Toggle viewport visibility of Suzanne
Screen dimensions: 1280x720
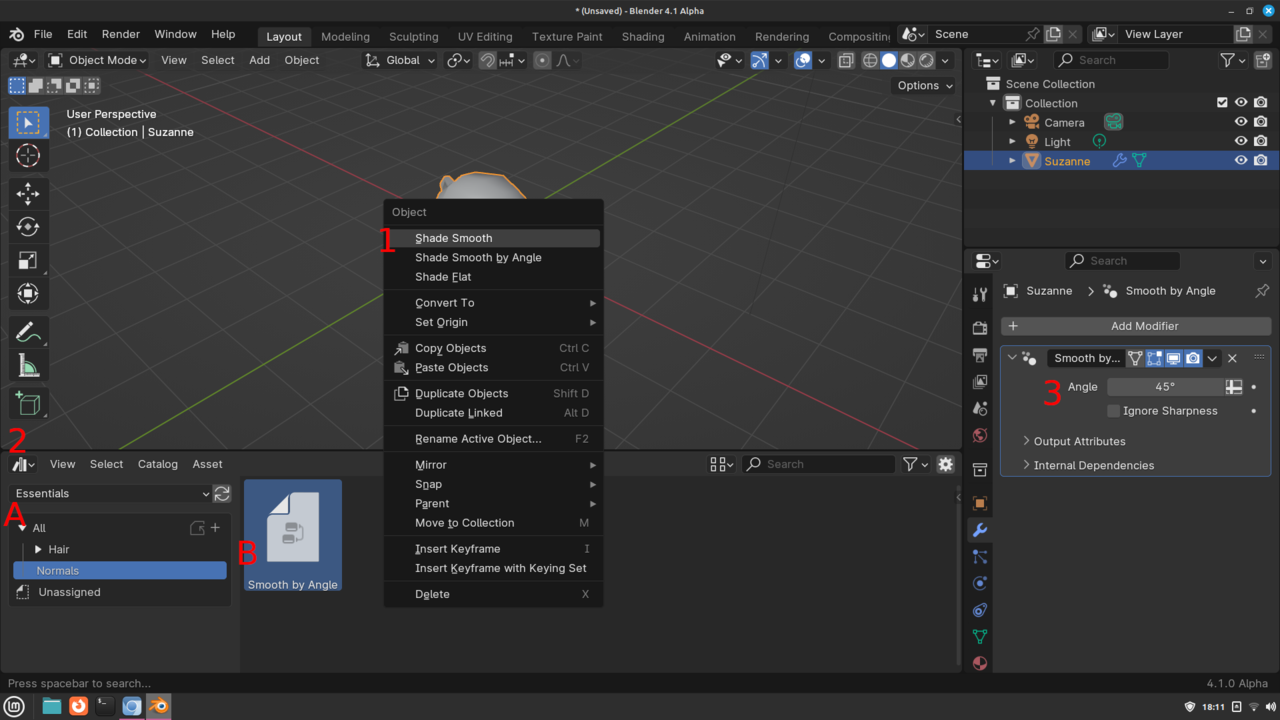(1241, 160)
